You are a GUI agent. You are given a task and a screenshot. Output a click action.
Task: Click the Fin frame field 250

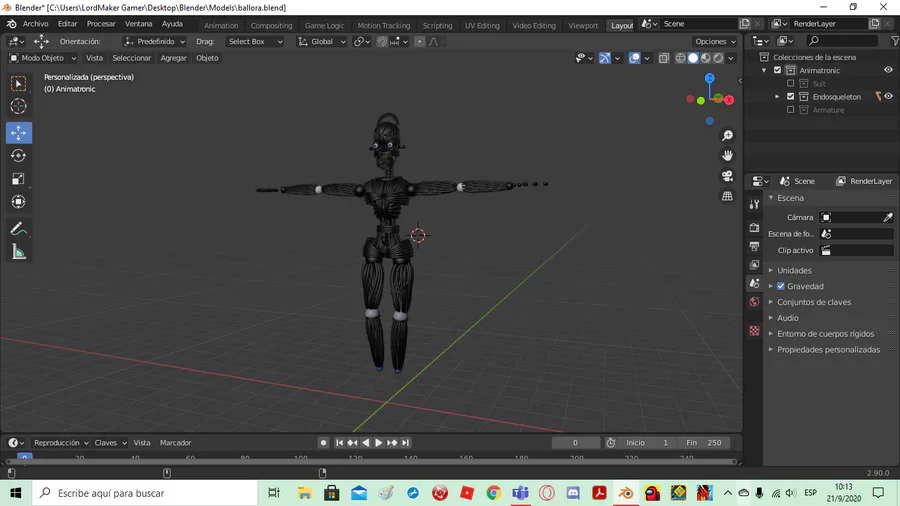coord(704,443)
